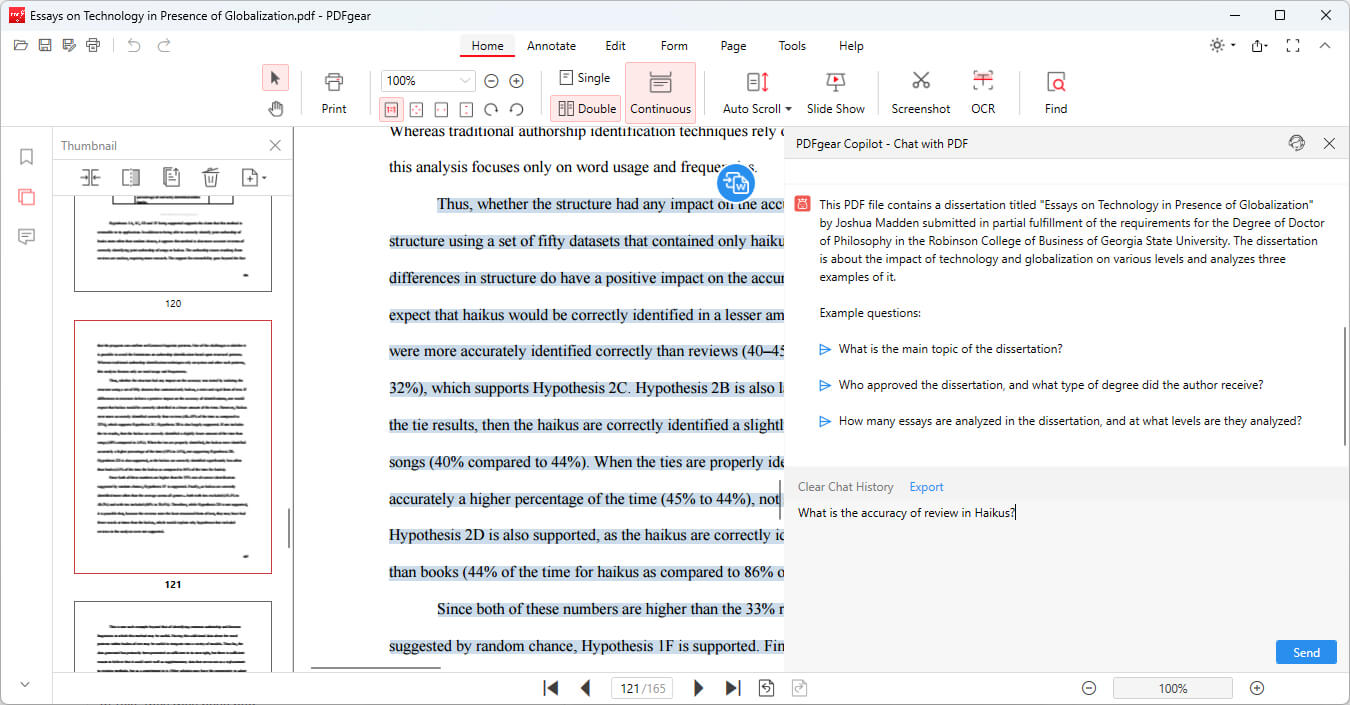Switch to the Annotate tab
1350x705 pixels.
[x=551, y=46]
